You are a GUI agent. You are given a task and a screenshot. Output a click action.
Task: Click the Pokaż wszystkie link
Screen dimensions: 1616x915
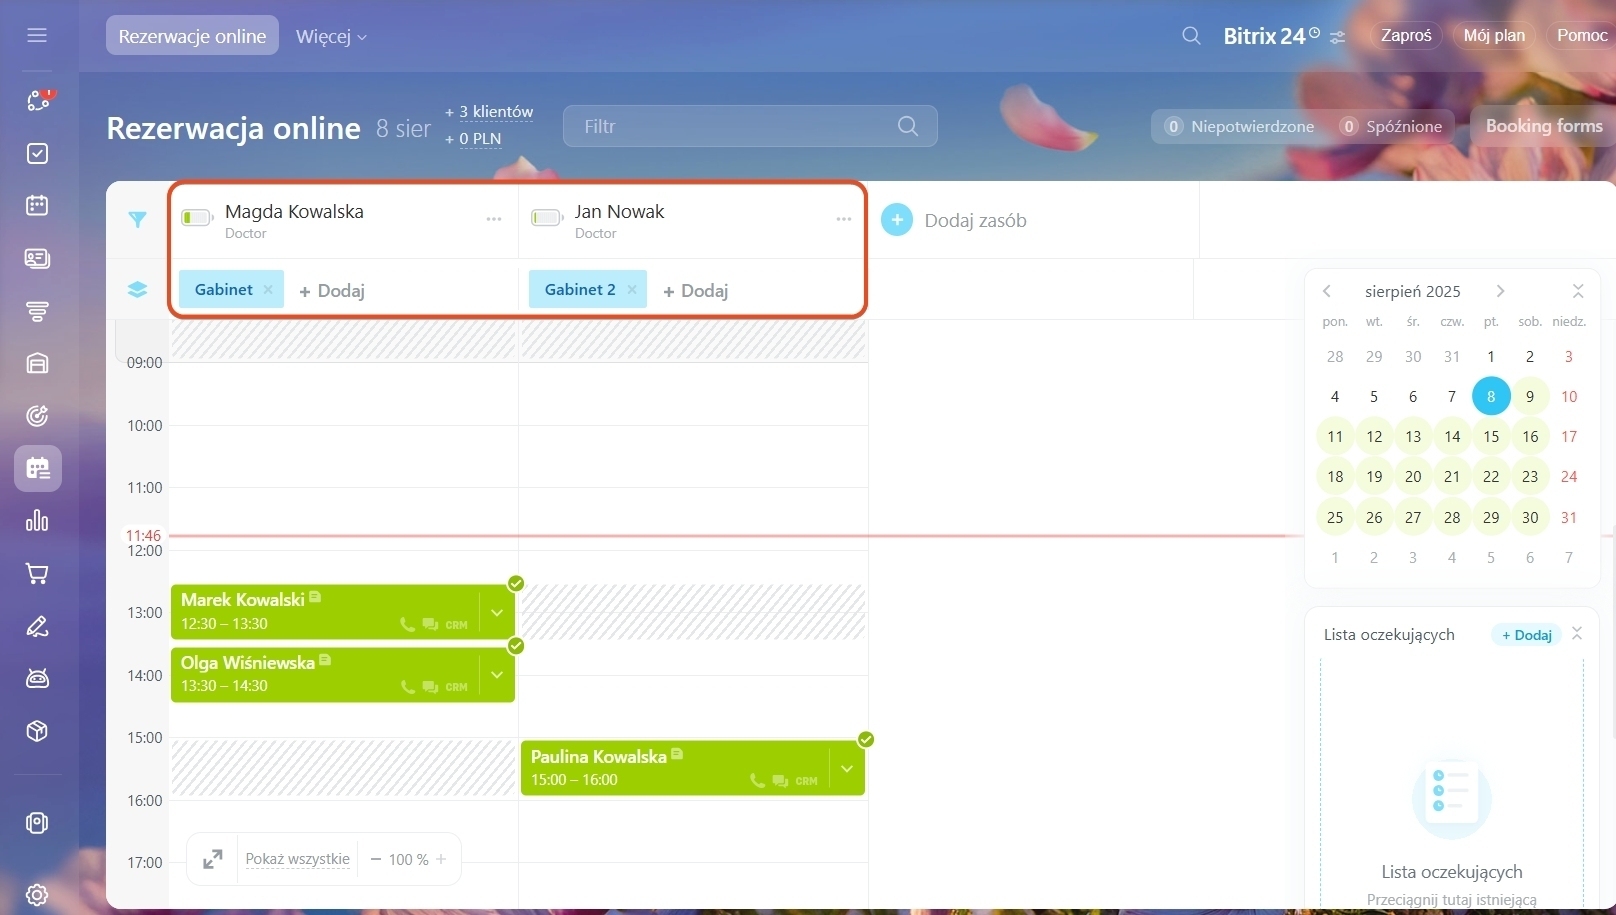pyautogui.click(x=298, y=859)
